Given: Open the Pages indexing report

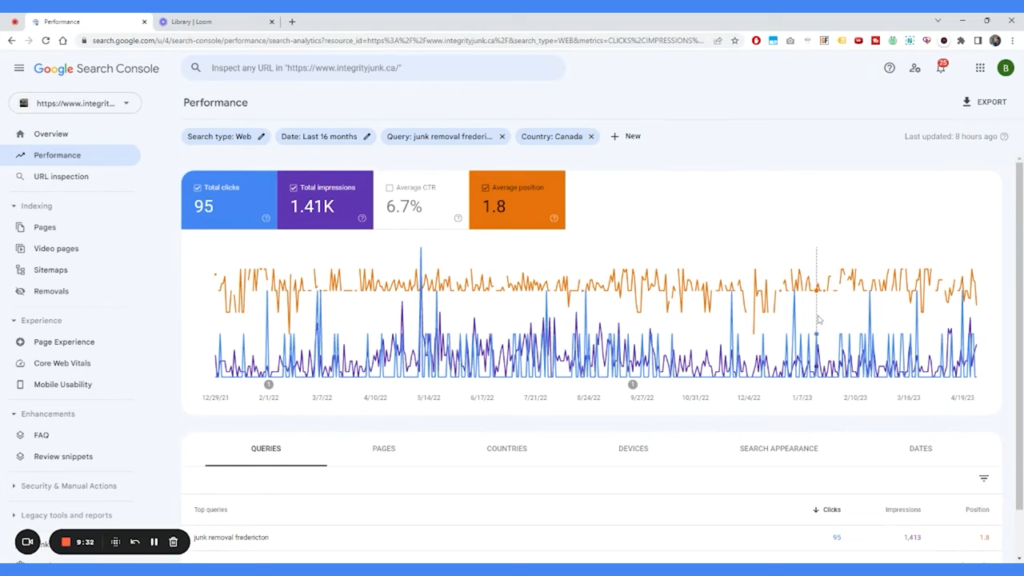Looking at the screenshot, I should tap(47, 227).
